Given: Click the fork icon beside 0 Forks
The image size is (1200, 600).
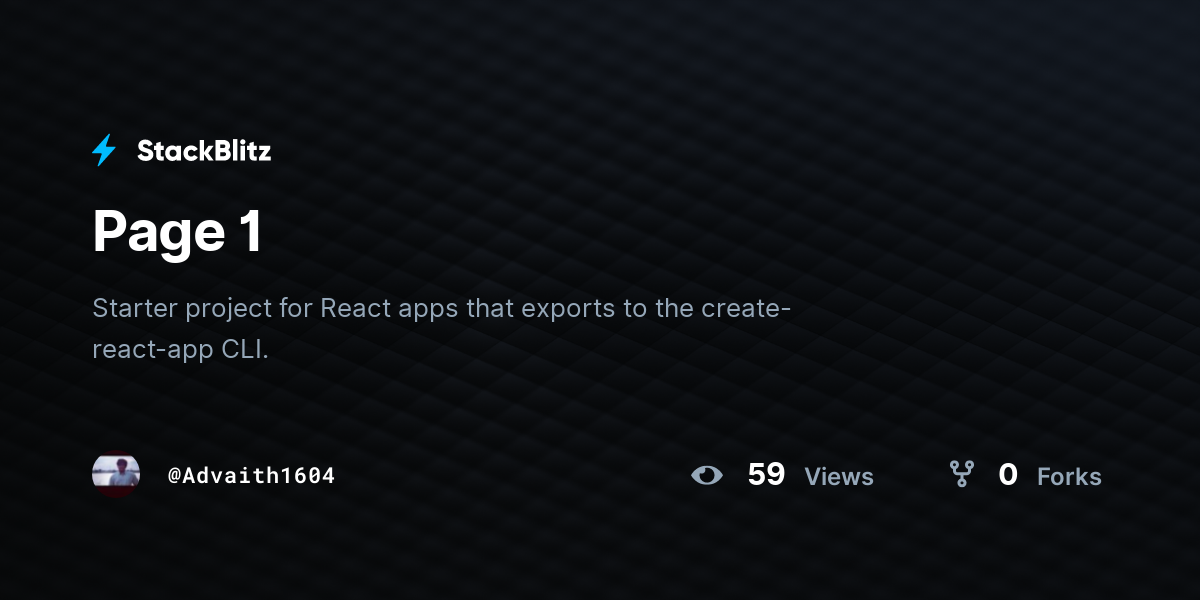Looking at the screenshot, I should [962, 474].
